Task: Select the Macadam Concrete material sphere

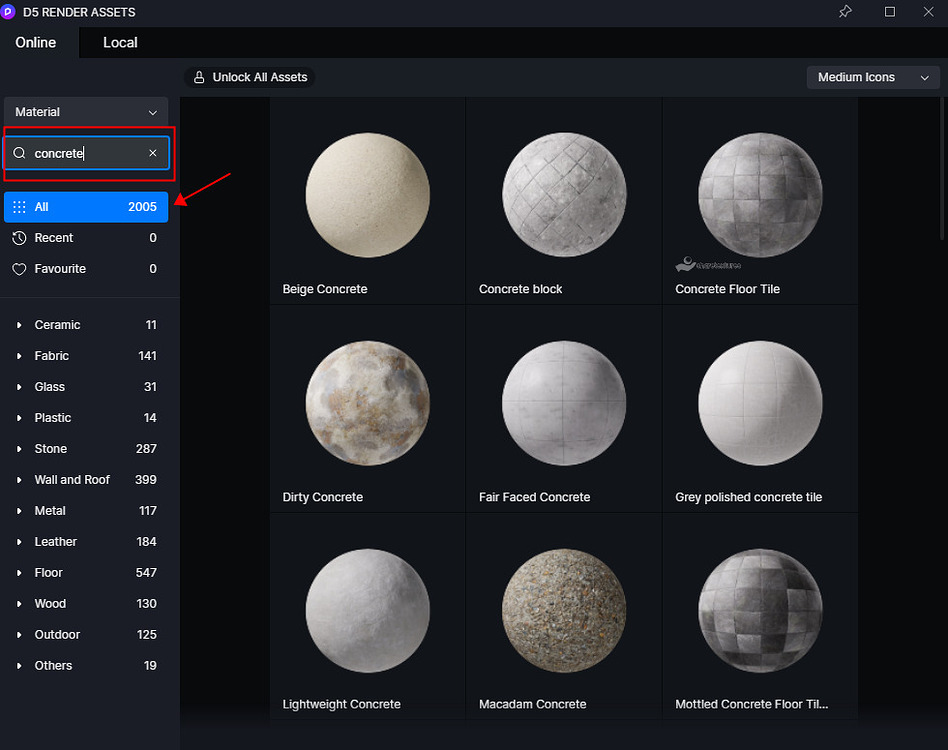Action: (564, 611)
